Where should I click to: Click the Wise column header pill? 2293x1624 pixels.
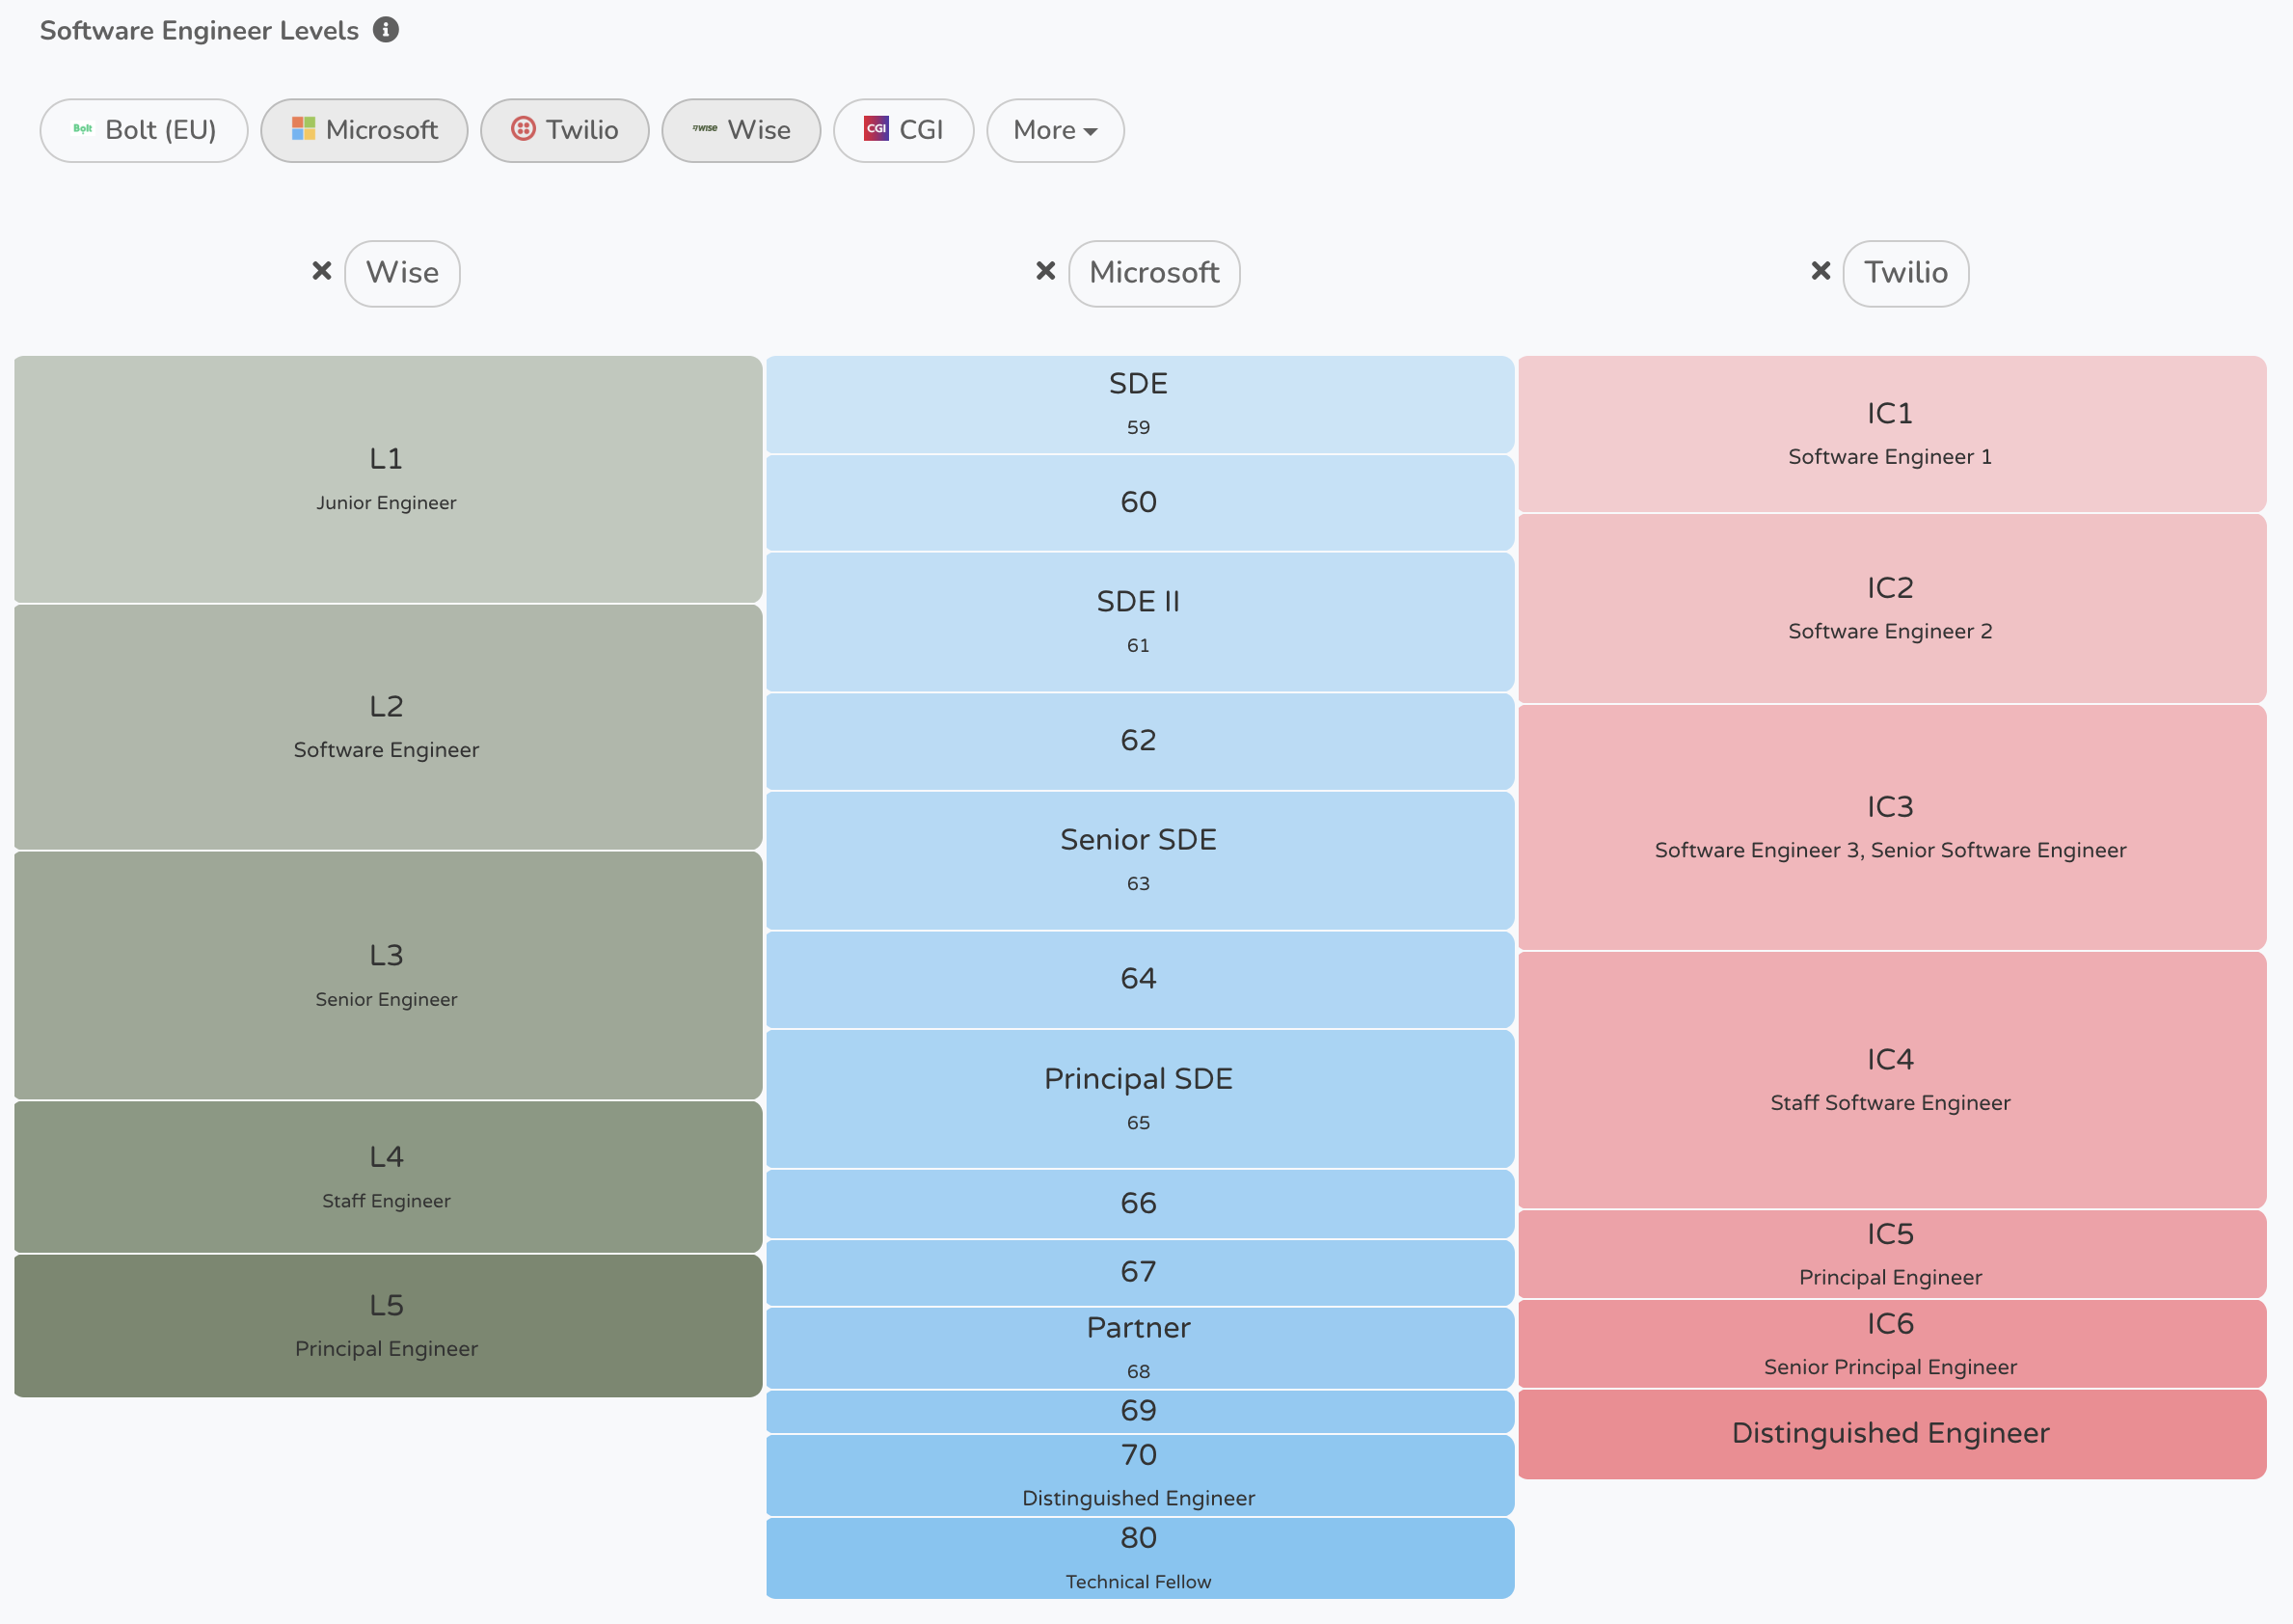point(403,273)
